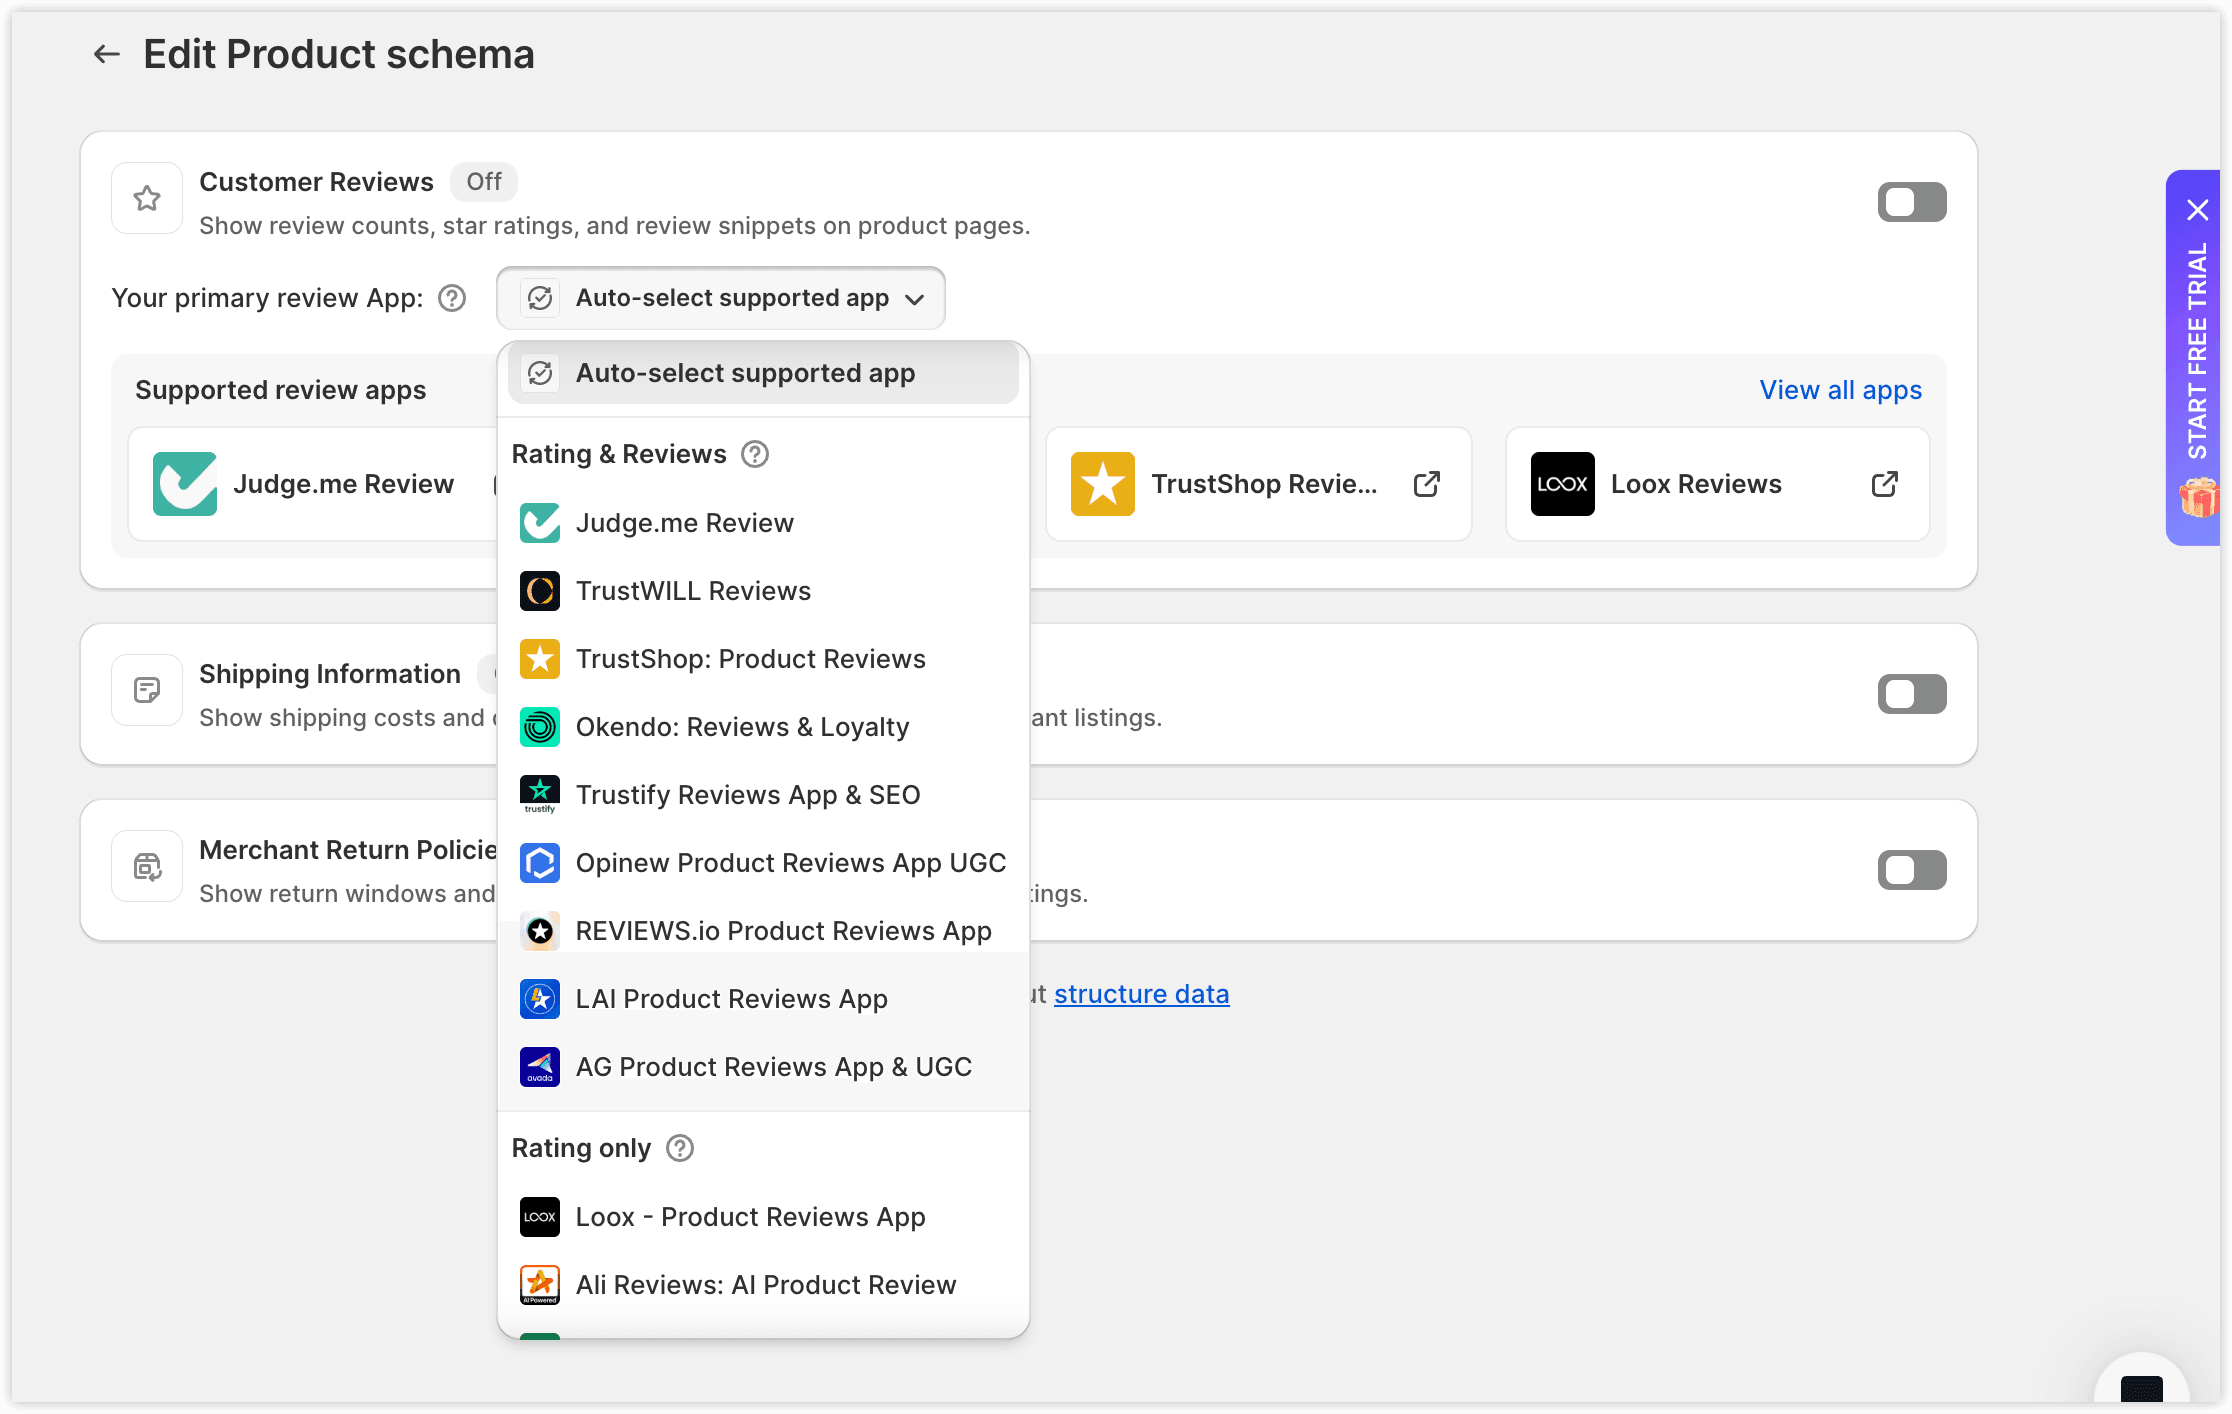Click the Supported review apps label
Screen dimensions: 2232x1414
280,390
